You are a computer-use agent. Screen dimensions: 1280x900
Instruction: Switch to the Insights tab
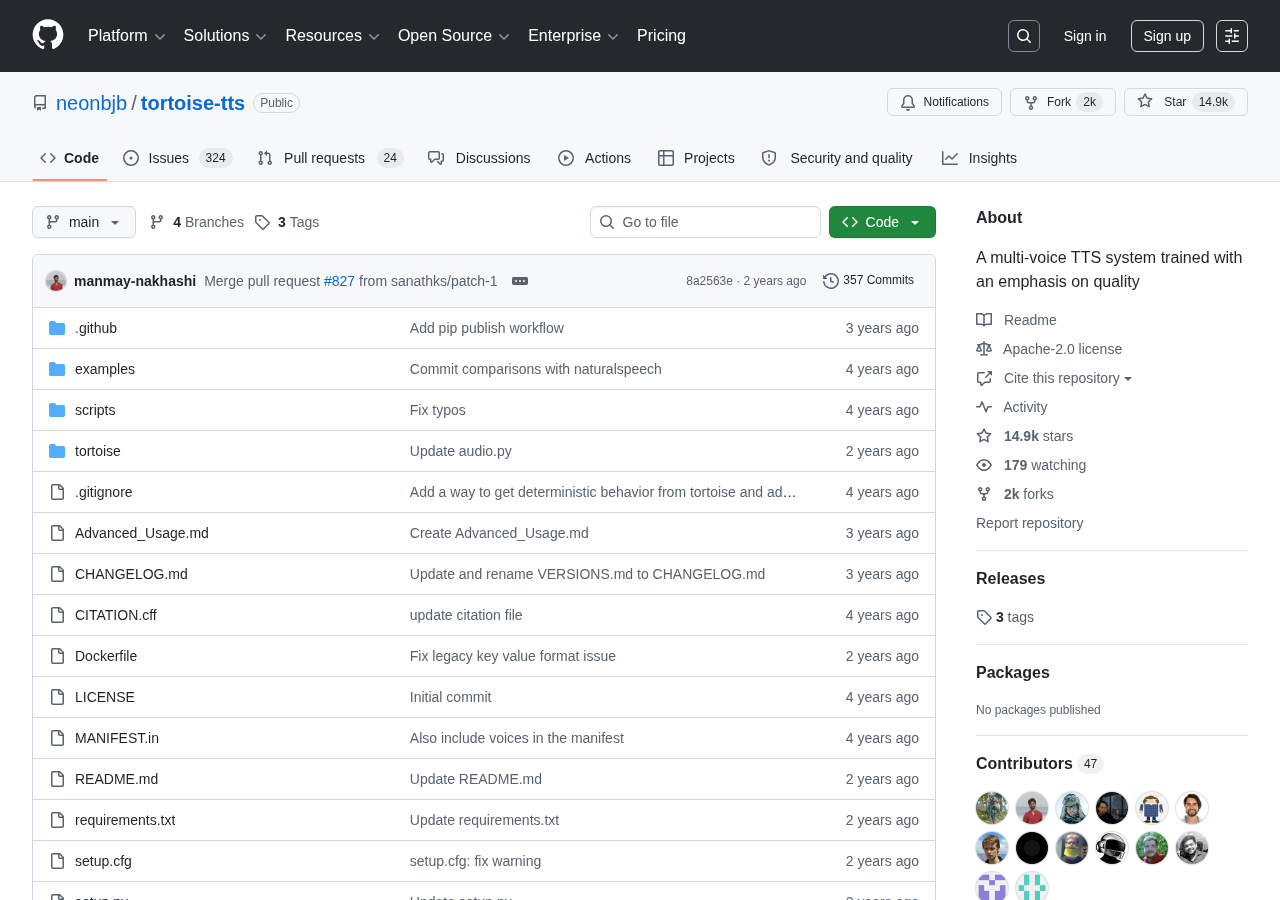click(x=979, y=158)
